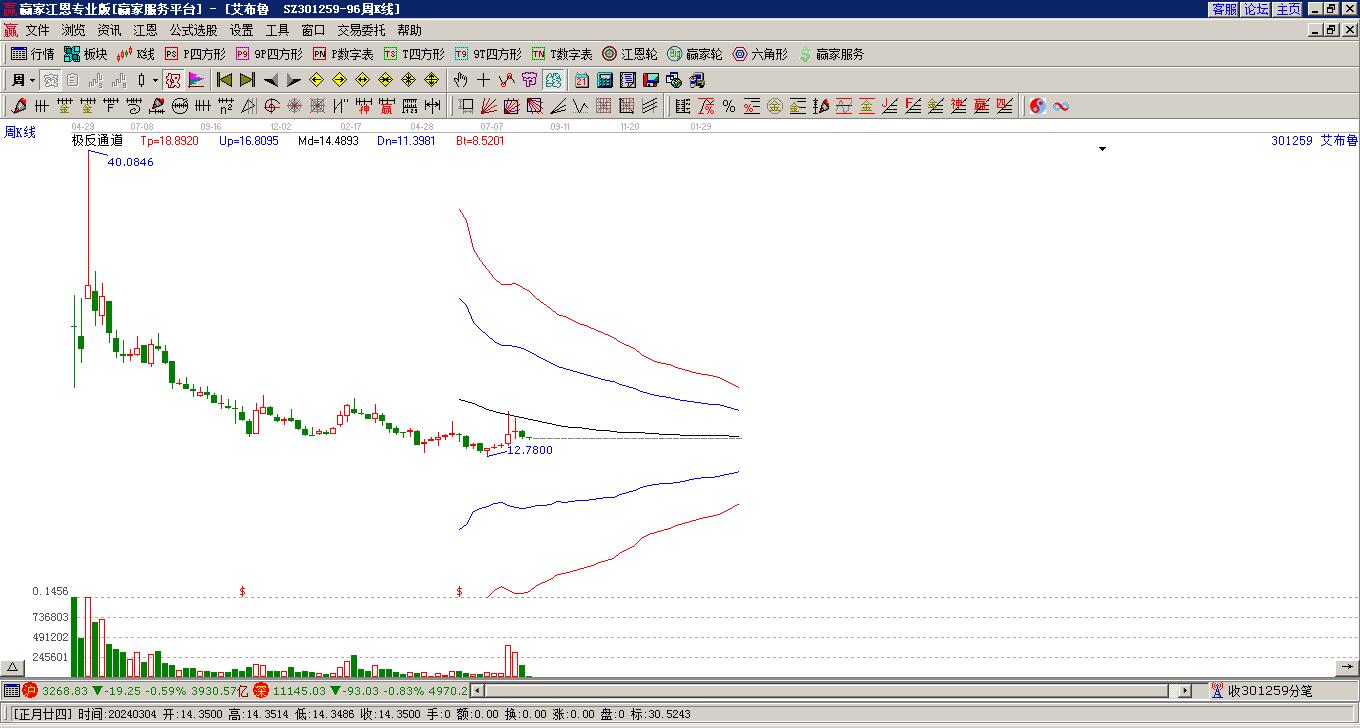Click the percent sign tool icon

coord(729,106)
